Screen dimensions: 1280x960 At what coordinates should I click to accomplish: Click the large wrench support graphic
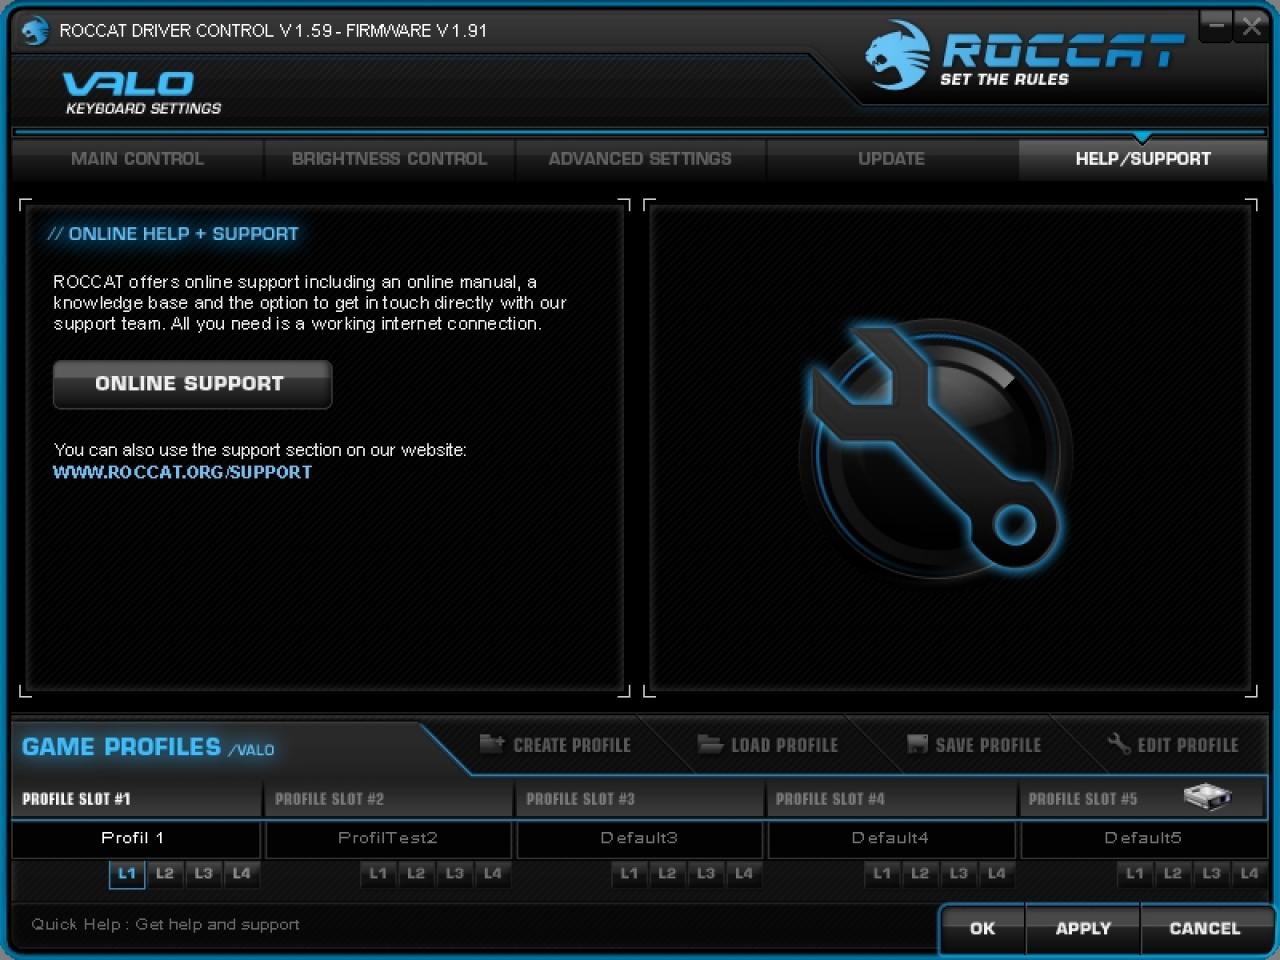pyautogui.click(x=936, y=448)
